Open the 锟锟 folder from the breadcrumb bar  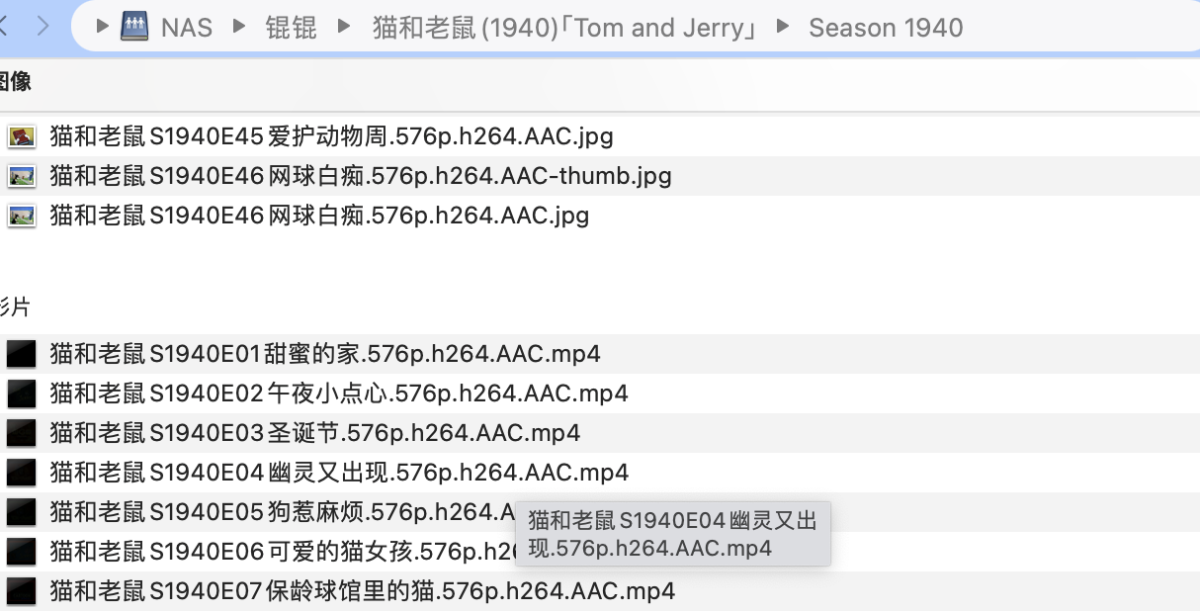tap(289, 27)
